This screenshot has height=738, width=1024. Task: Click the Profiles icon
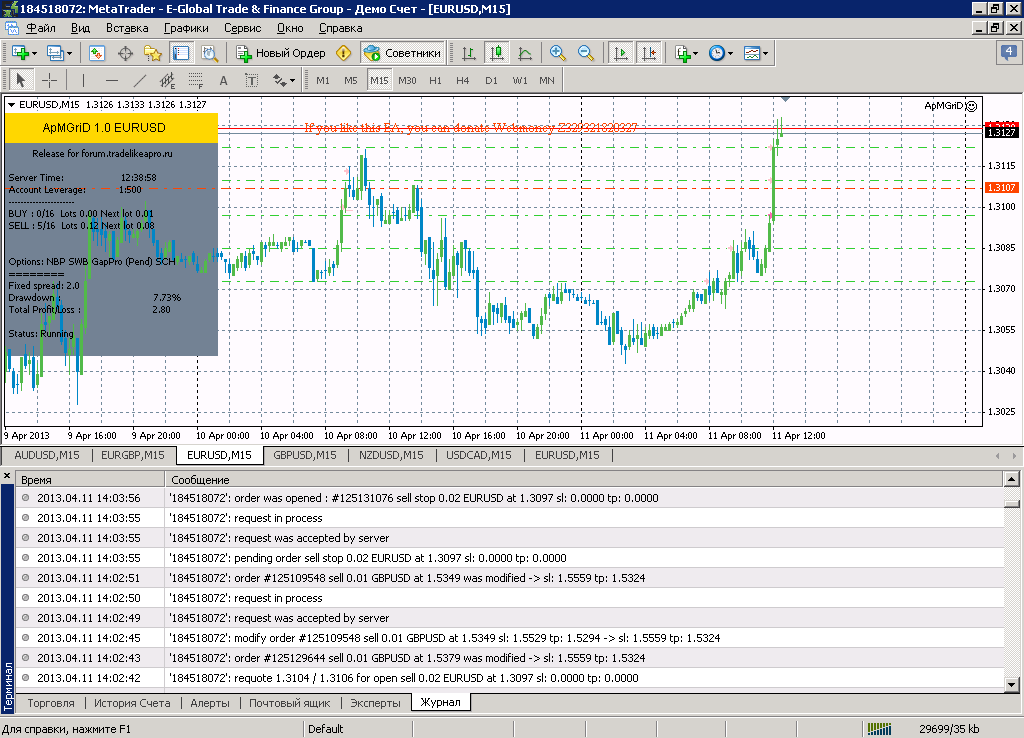55,53
